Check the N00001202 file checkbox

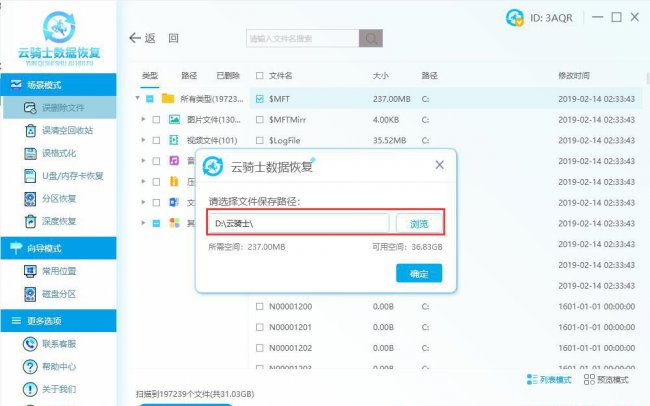click(260, 348)
